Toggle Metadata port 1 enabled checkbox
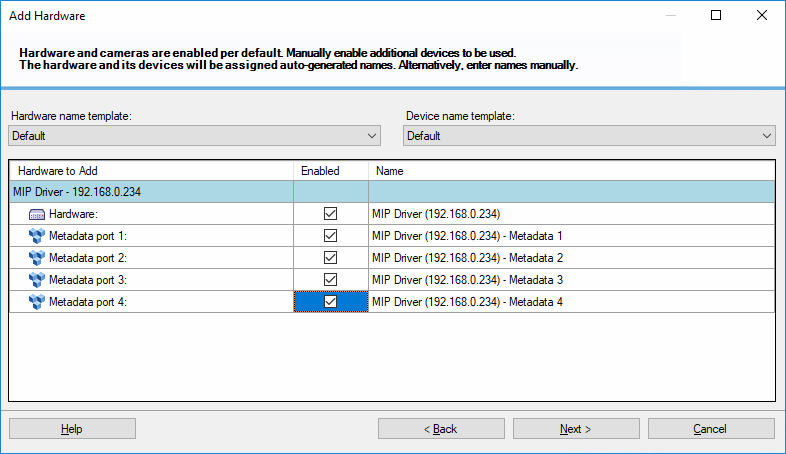The image size is (786, 454). pos(330,236)
